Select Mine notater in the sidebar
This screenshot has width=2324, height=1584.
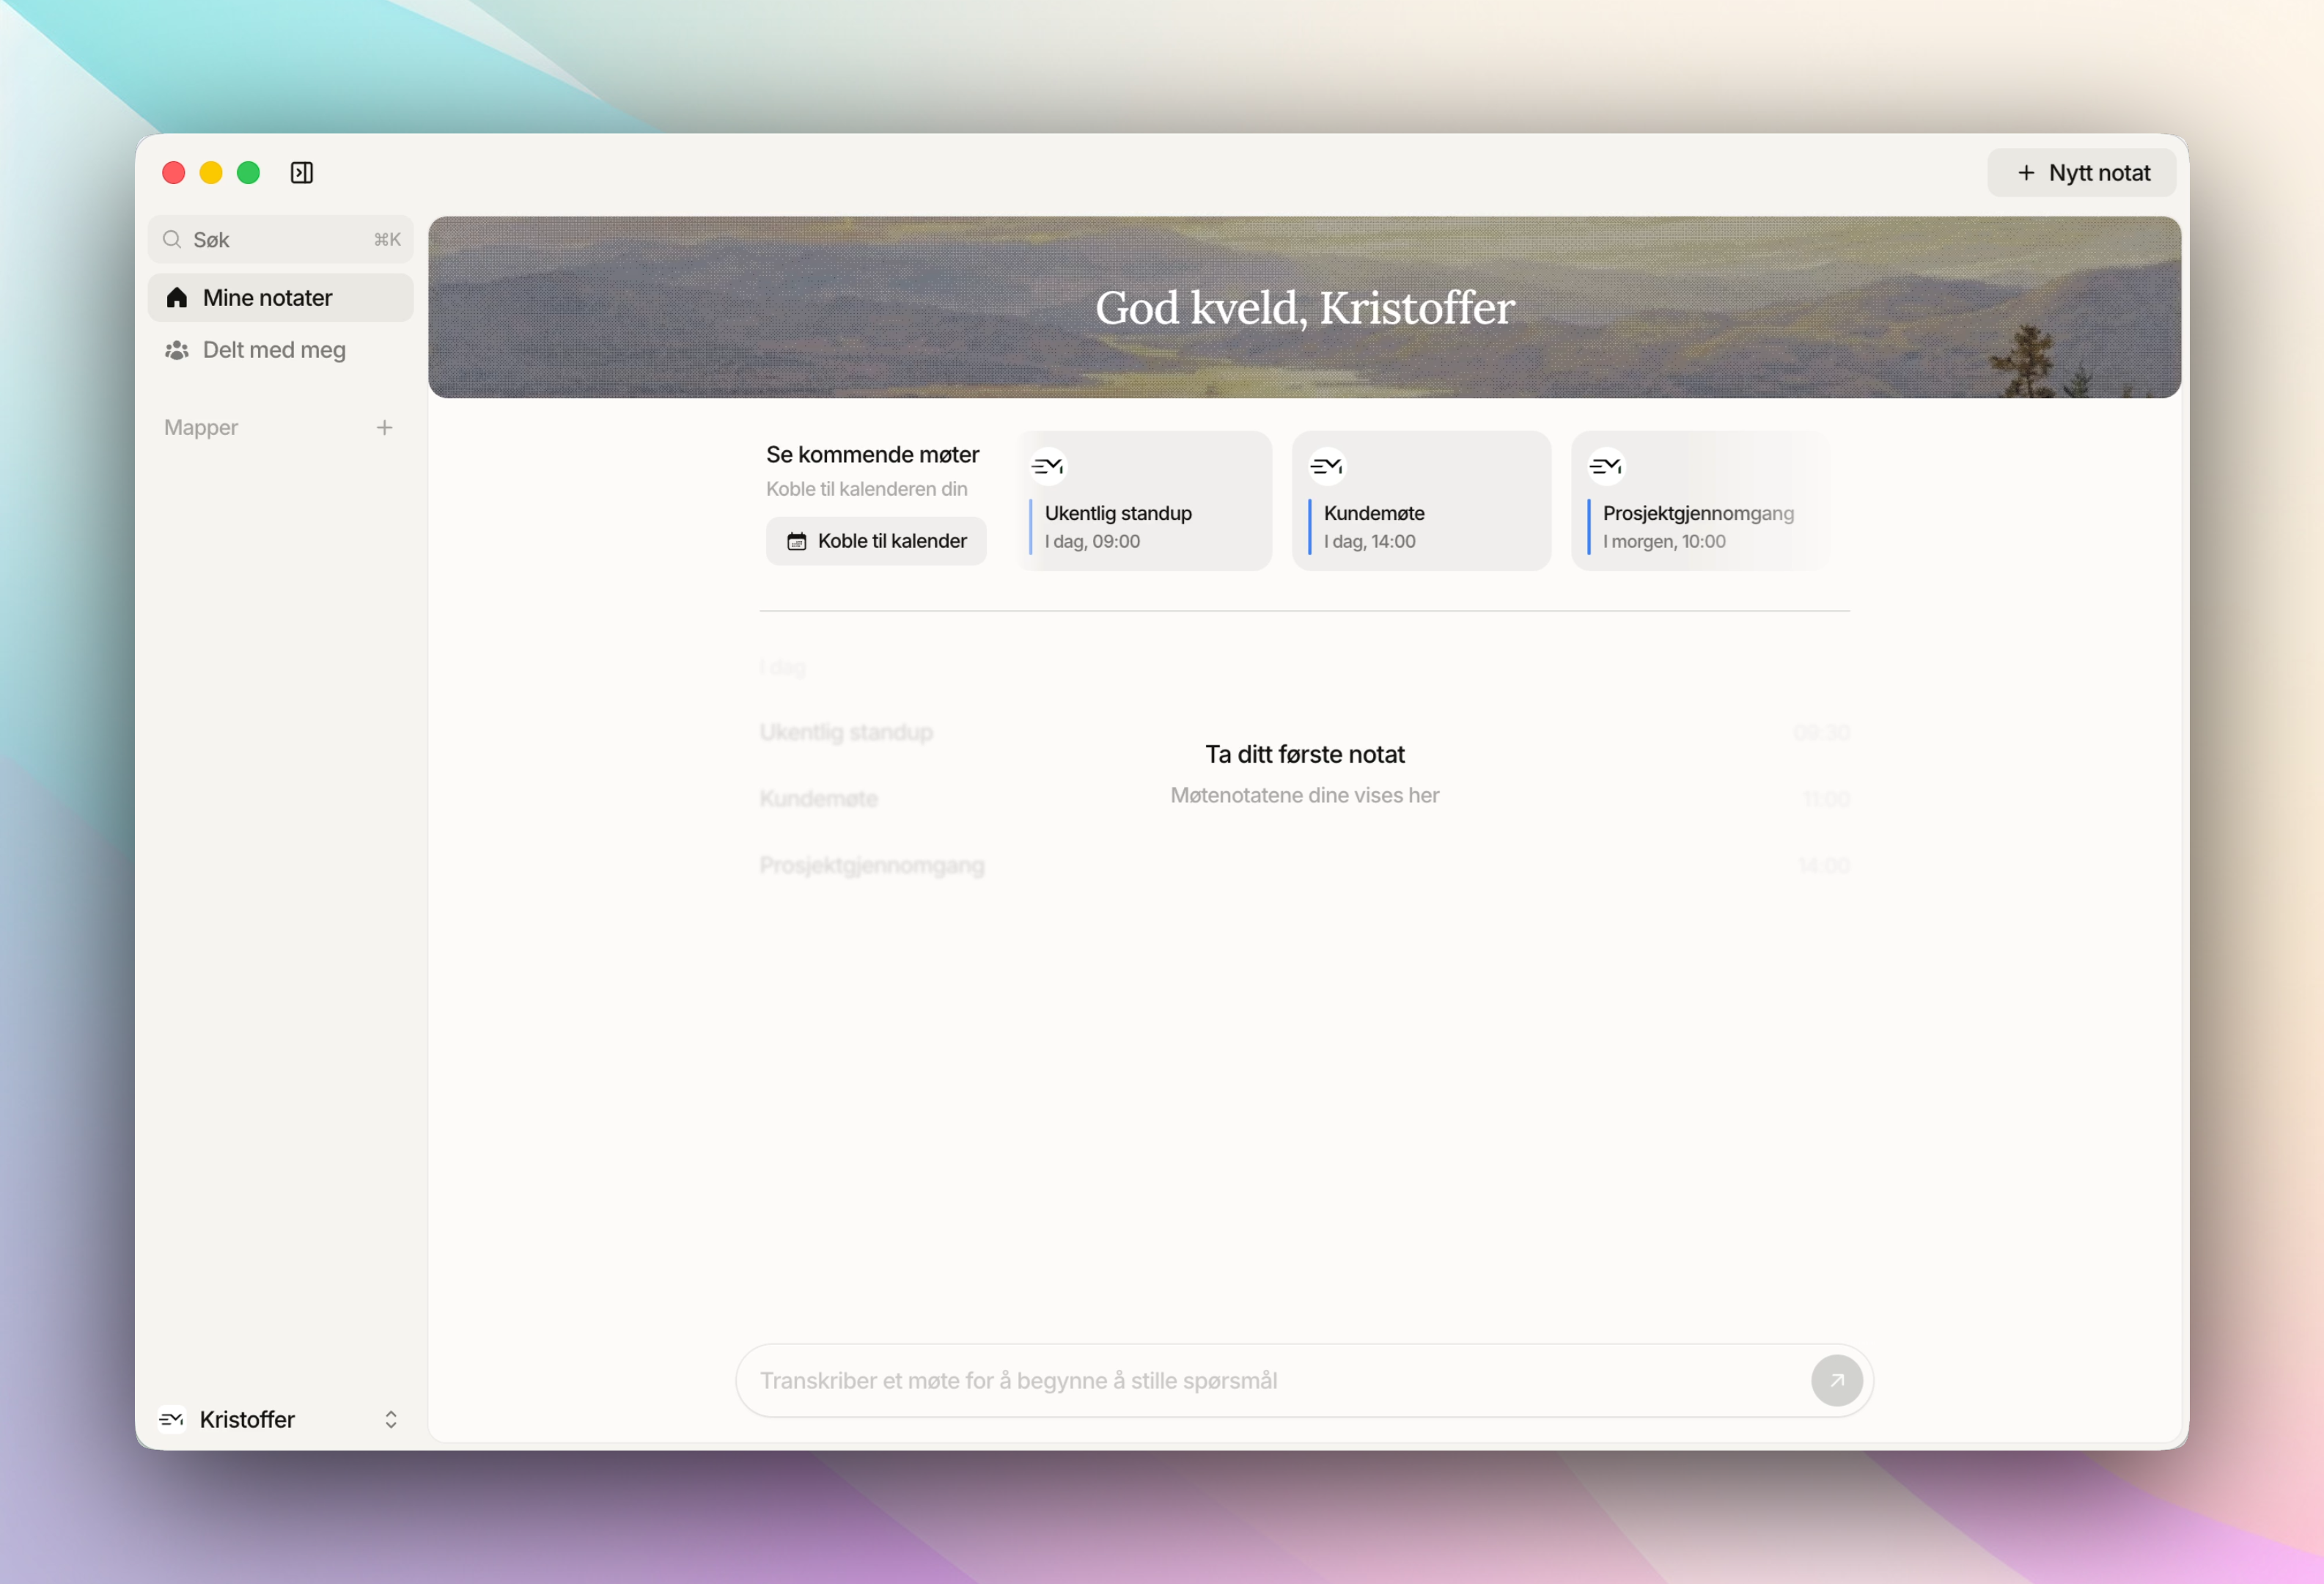(267, 298)
